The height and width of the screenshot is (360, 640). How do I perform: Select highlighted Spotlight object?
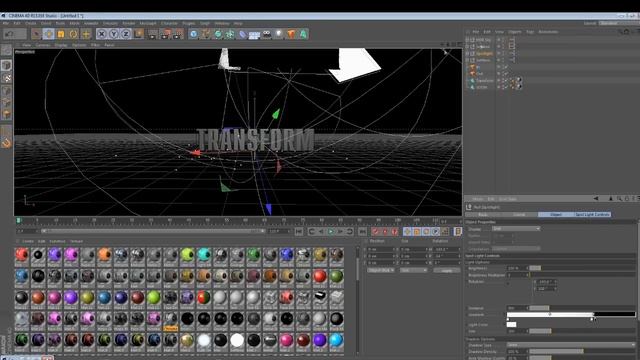tap(484, 53)
